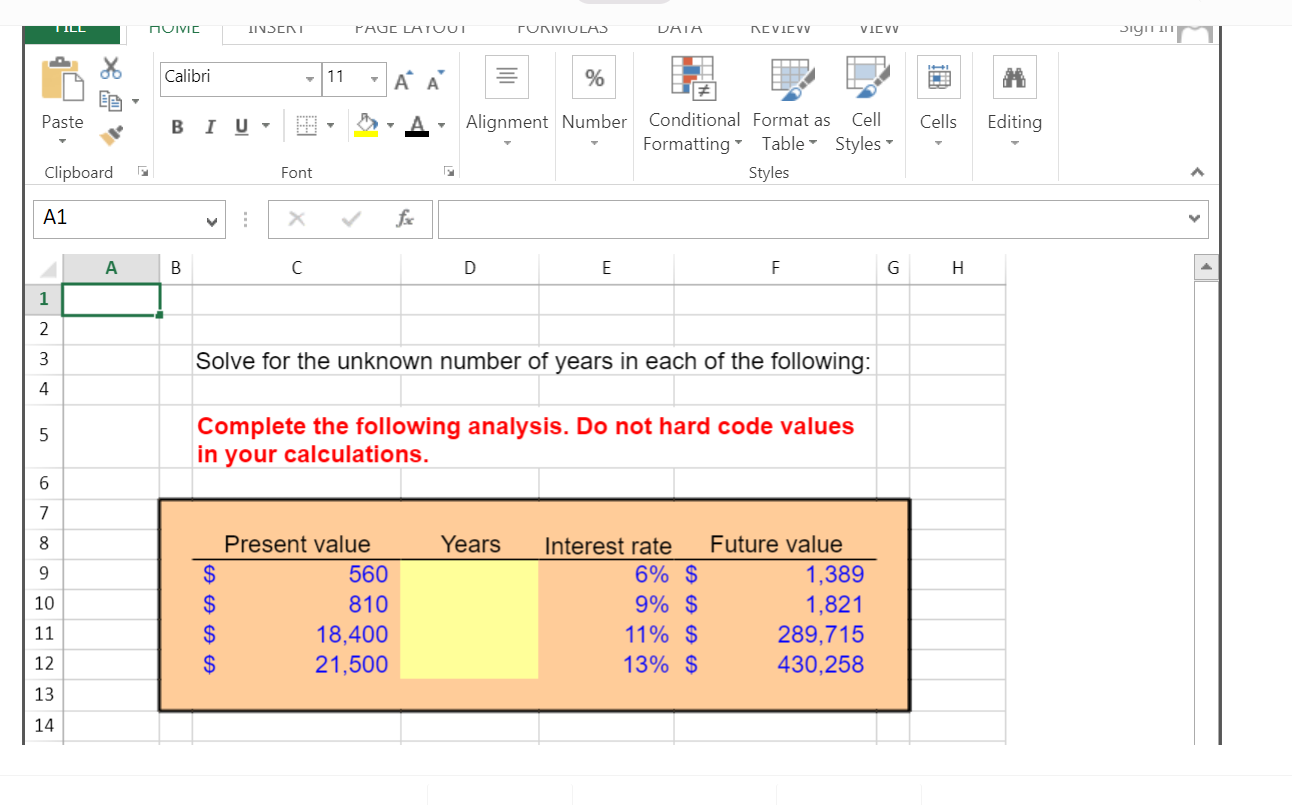Open the Font dialog launcher

[449, 173]
